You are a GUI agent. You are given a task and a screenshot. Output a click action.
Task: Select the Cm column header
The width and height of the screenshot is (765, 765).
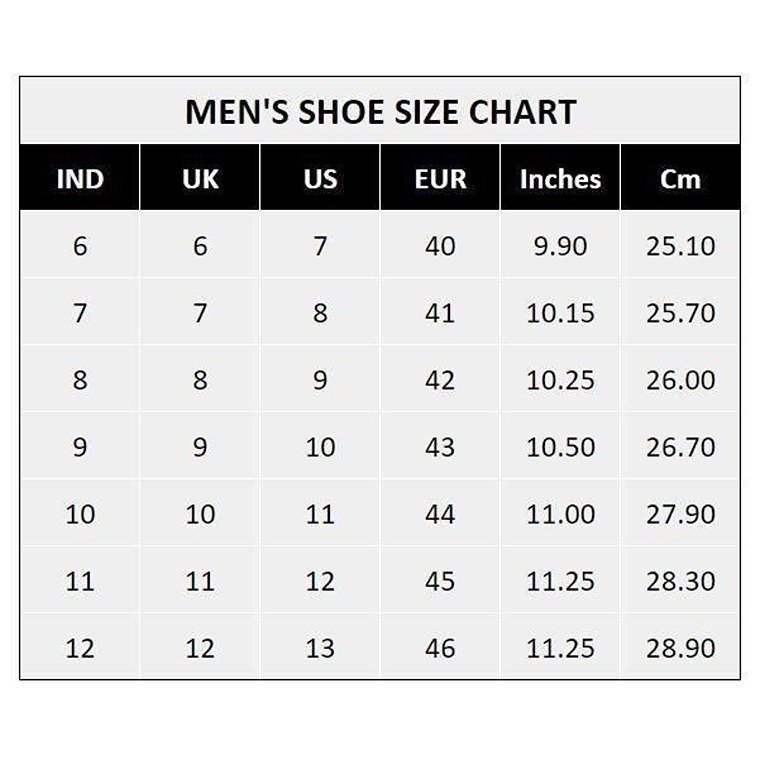coord(680,180)
